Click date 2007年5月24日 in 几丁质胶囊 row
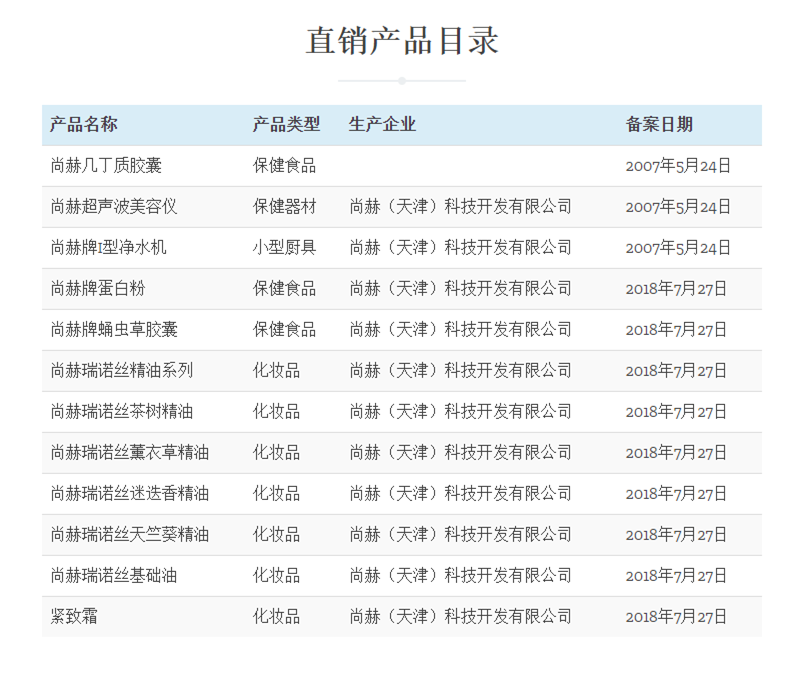 [678, 166]
